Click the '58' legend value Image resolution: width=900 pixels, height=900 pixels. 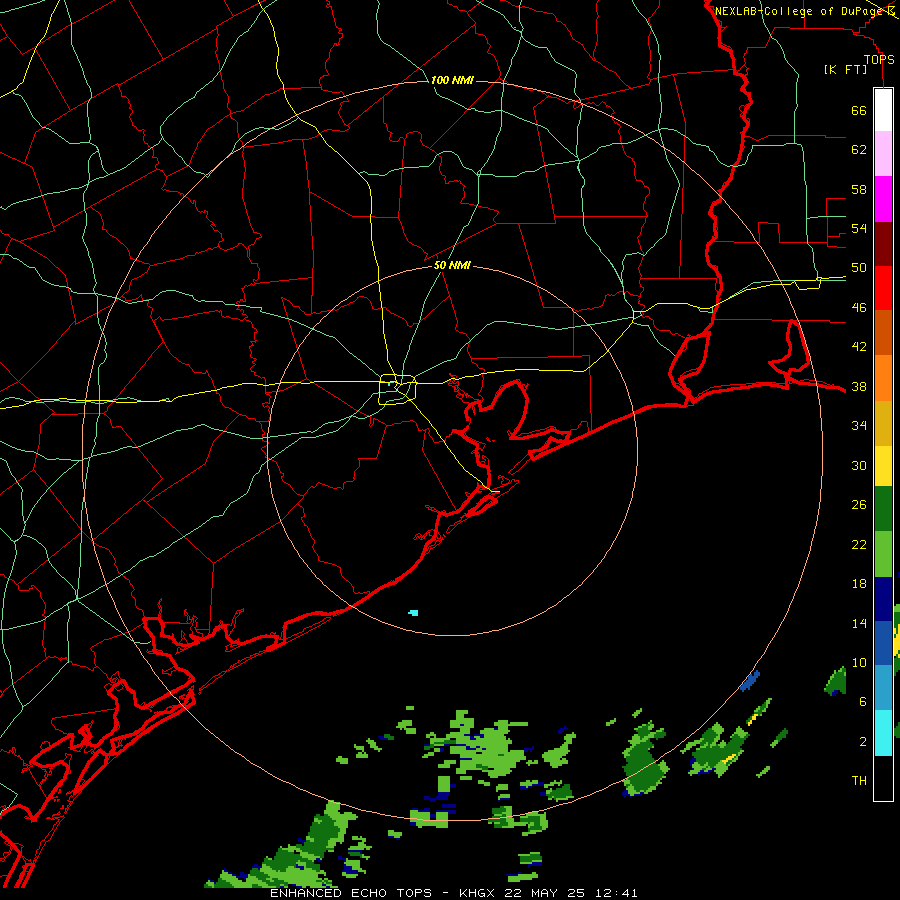pos(859,189)
